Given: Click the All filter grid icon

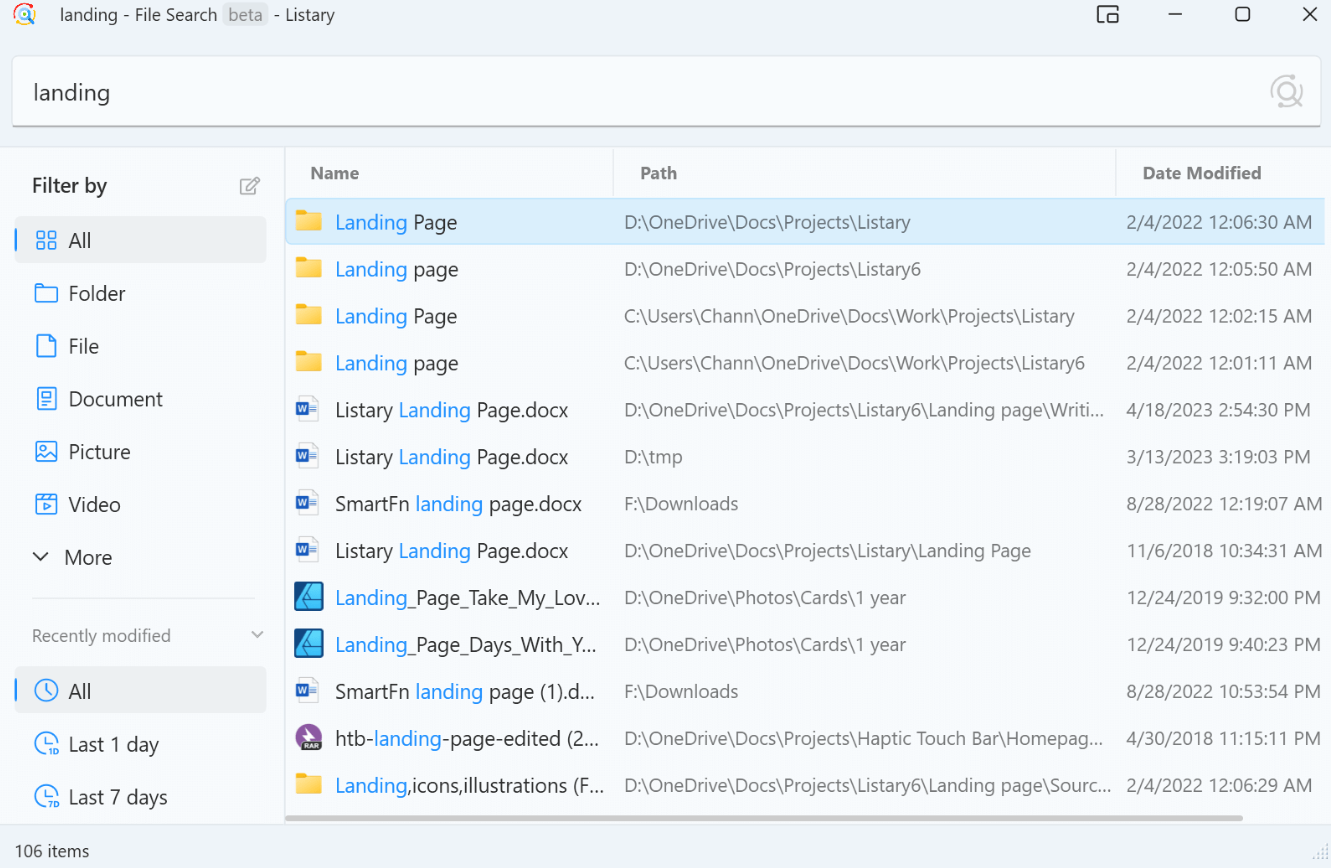Looking at the screenshot, I should [46, 240].
